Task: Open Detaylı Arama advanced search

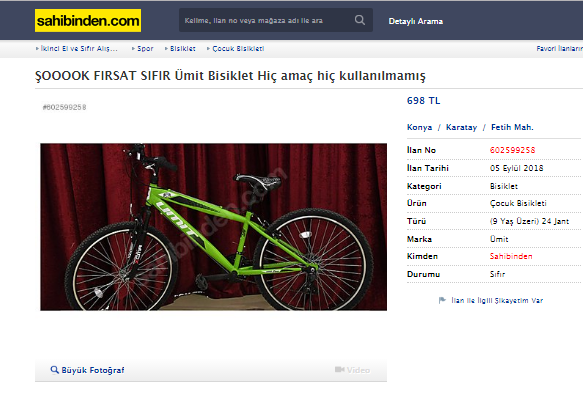Action: [416, 21]
